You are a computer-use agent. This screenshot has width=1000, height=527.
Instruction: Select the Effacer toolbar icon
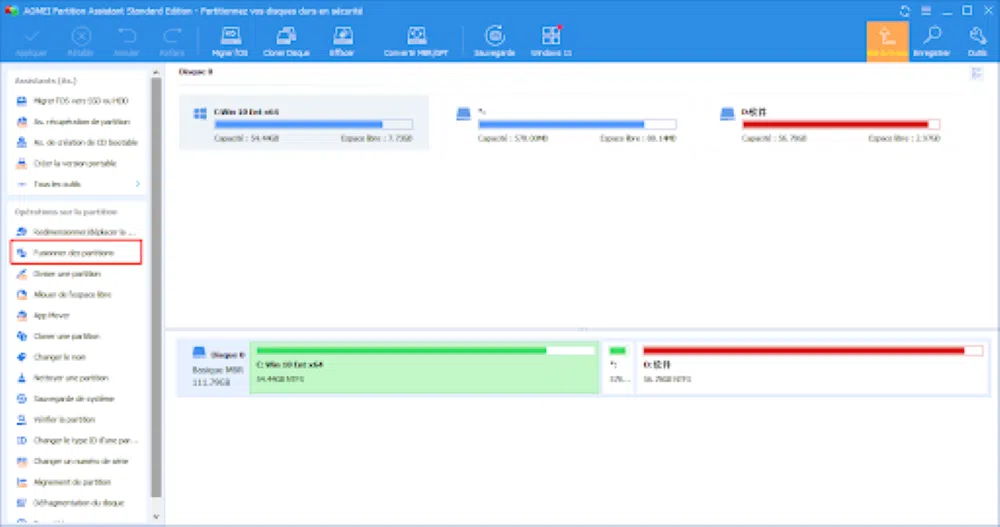342,41
